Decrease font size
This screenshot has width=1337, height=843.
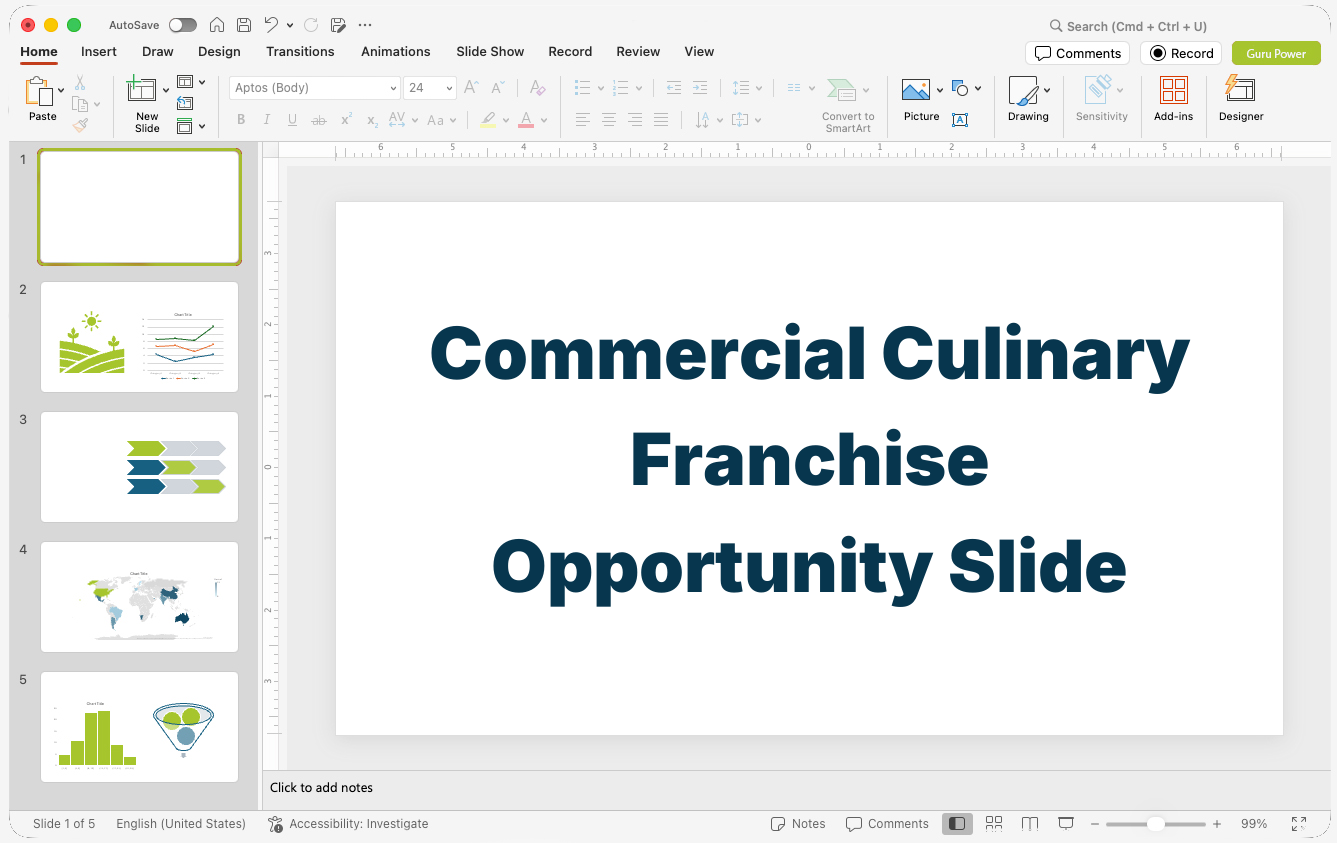pyautogui.click(x=497, y=88)
